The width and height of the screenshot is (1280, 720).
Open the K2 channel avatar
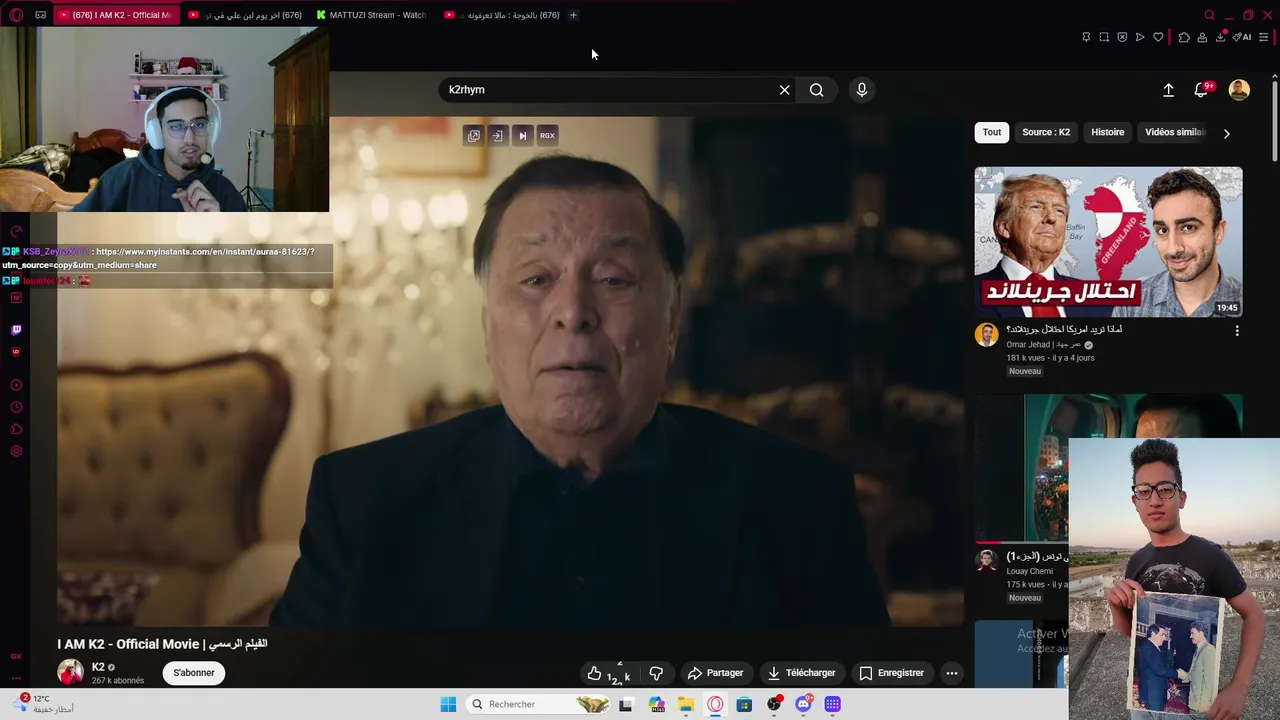[70, 672]
